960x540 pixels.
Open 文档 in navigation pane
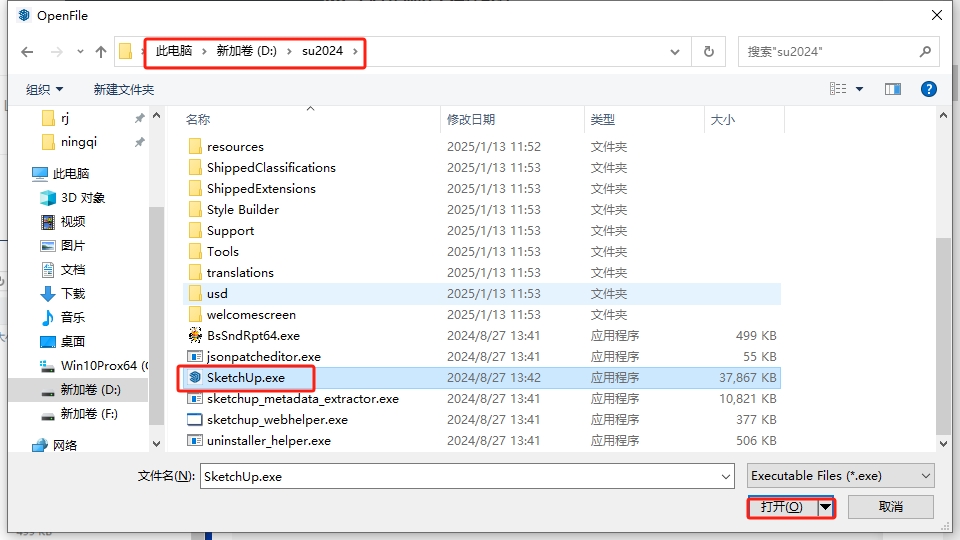[x=72, y=269]
